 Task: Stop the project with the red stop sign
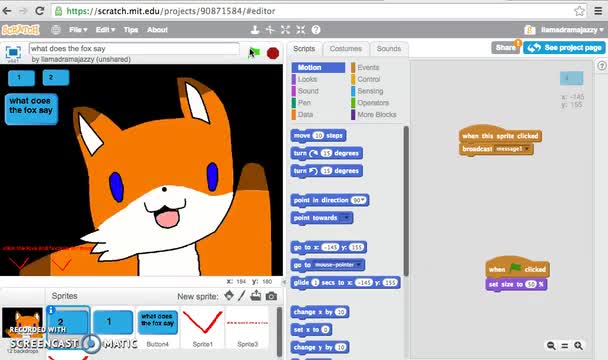point(273,53)
